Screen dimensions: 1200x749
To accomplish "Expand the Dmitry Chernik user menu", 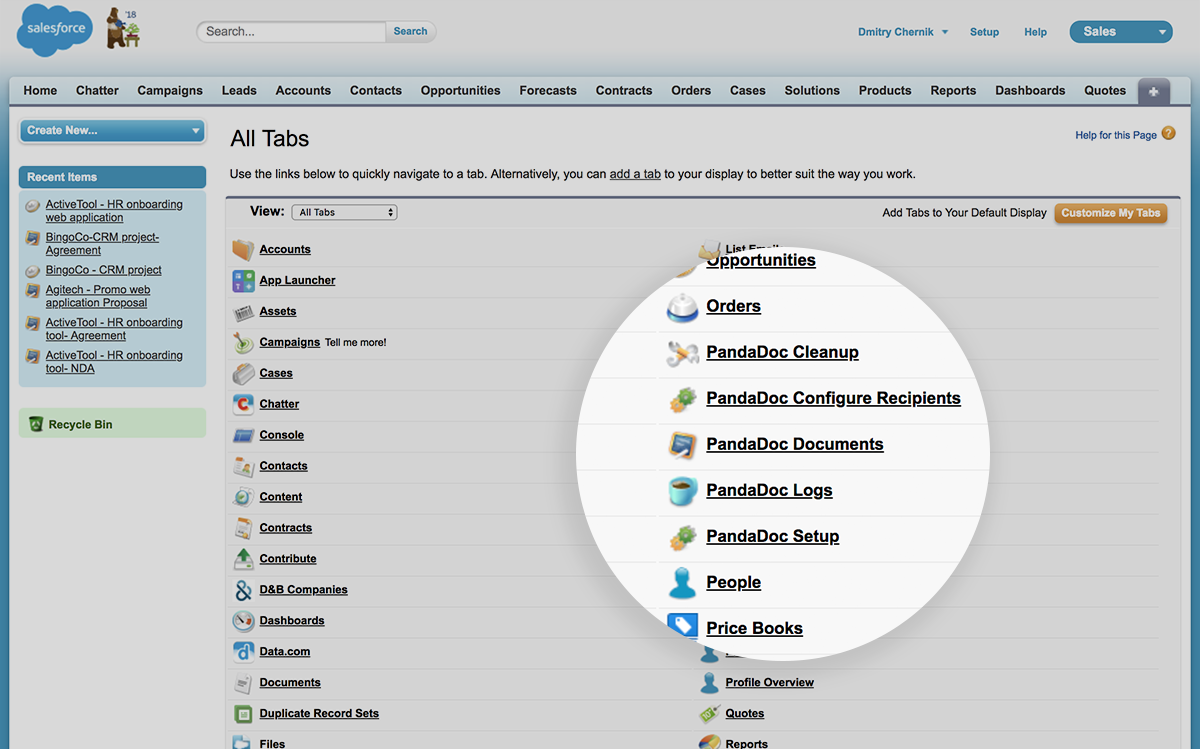I will pyautogui.click(x=903, y=32).
